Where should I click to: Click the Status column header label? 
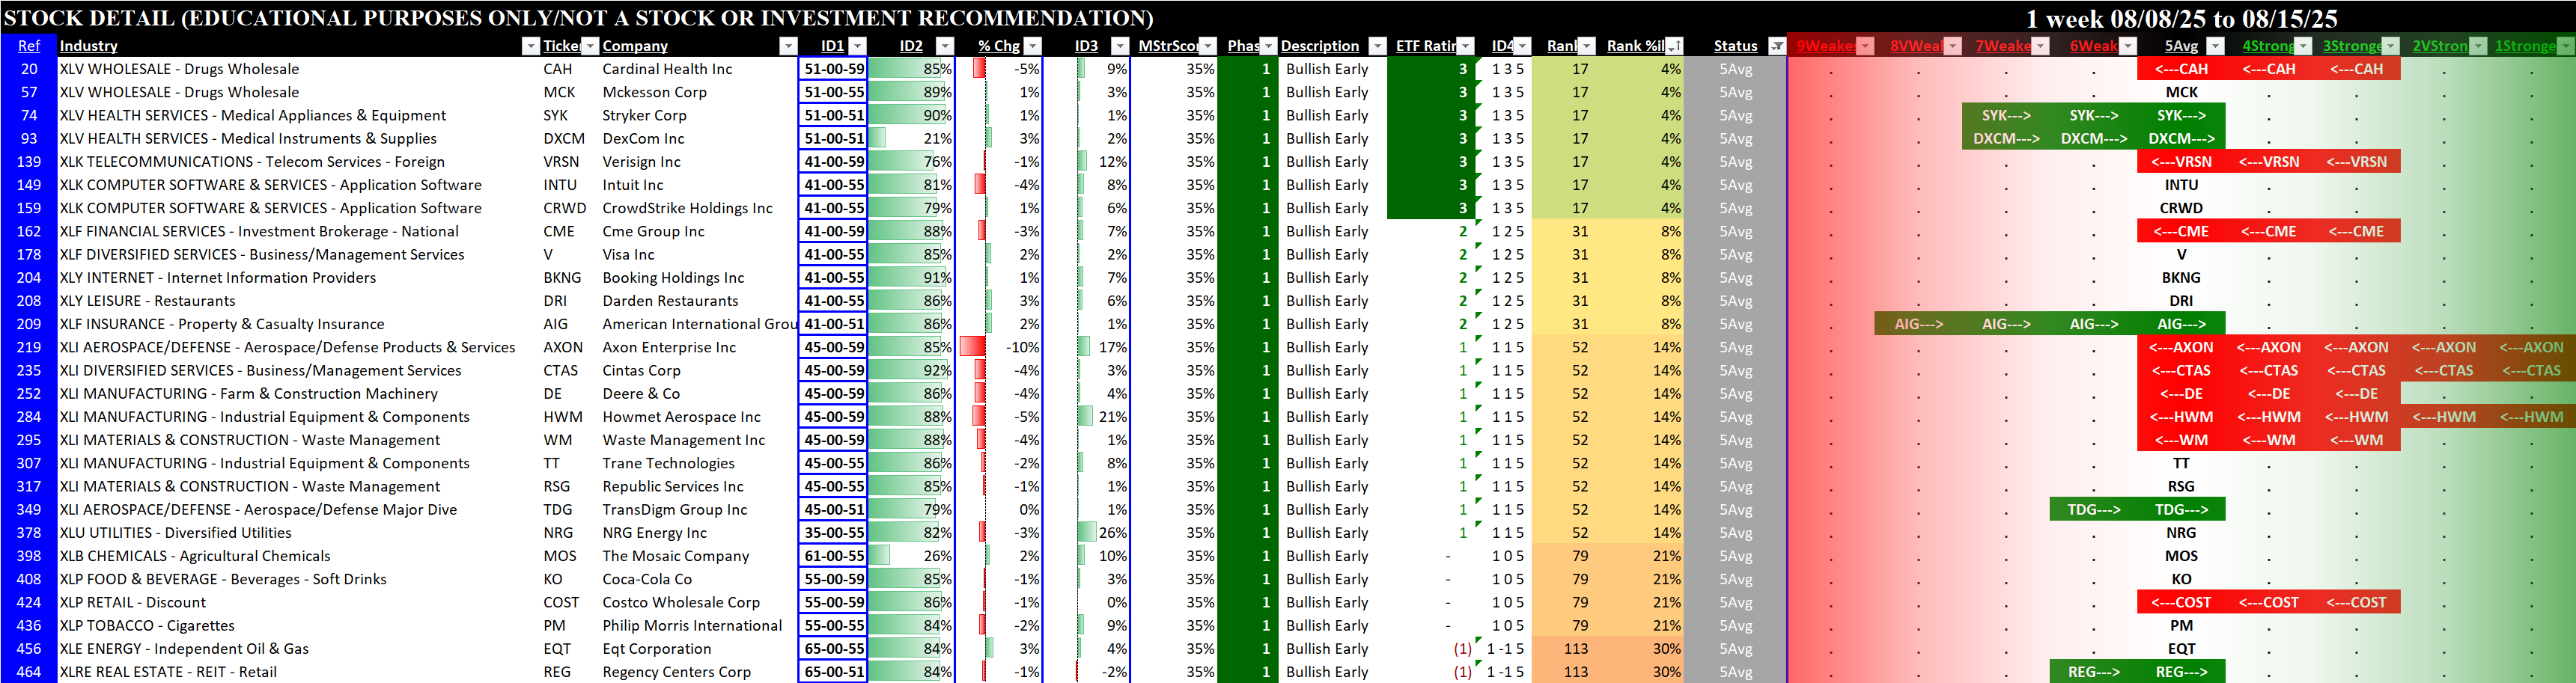coord(1735,46)
